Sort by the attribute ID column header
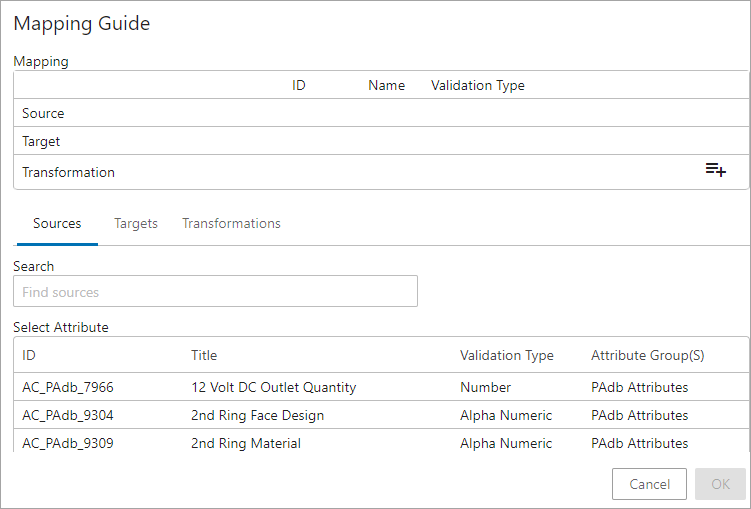 tap(29, 355)
